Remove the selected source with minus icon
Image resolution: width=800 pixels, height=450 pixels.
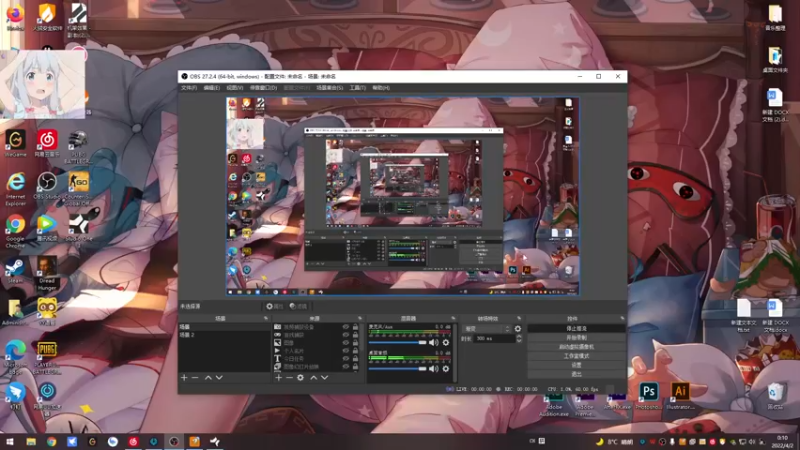(289, 378)
